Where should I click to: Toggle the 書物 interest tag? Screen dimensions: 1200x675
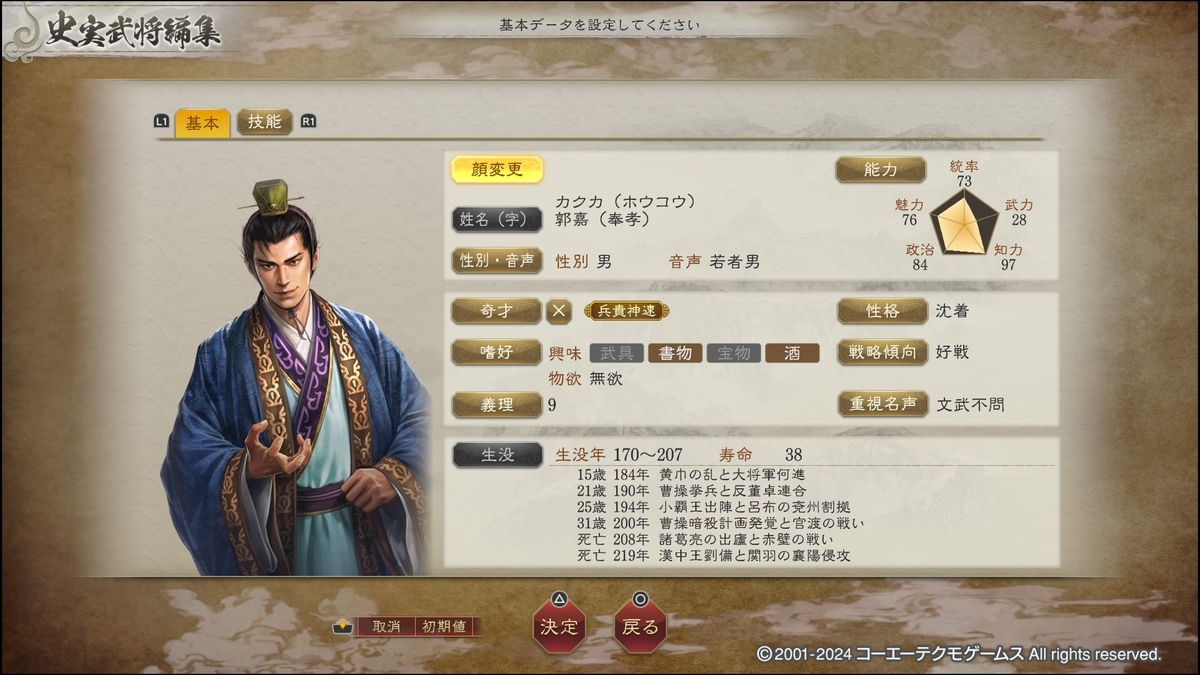click(x=675, y=353)
